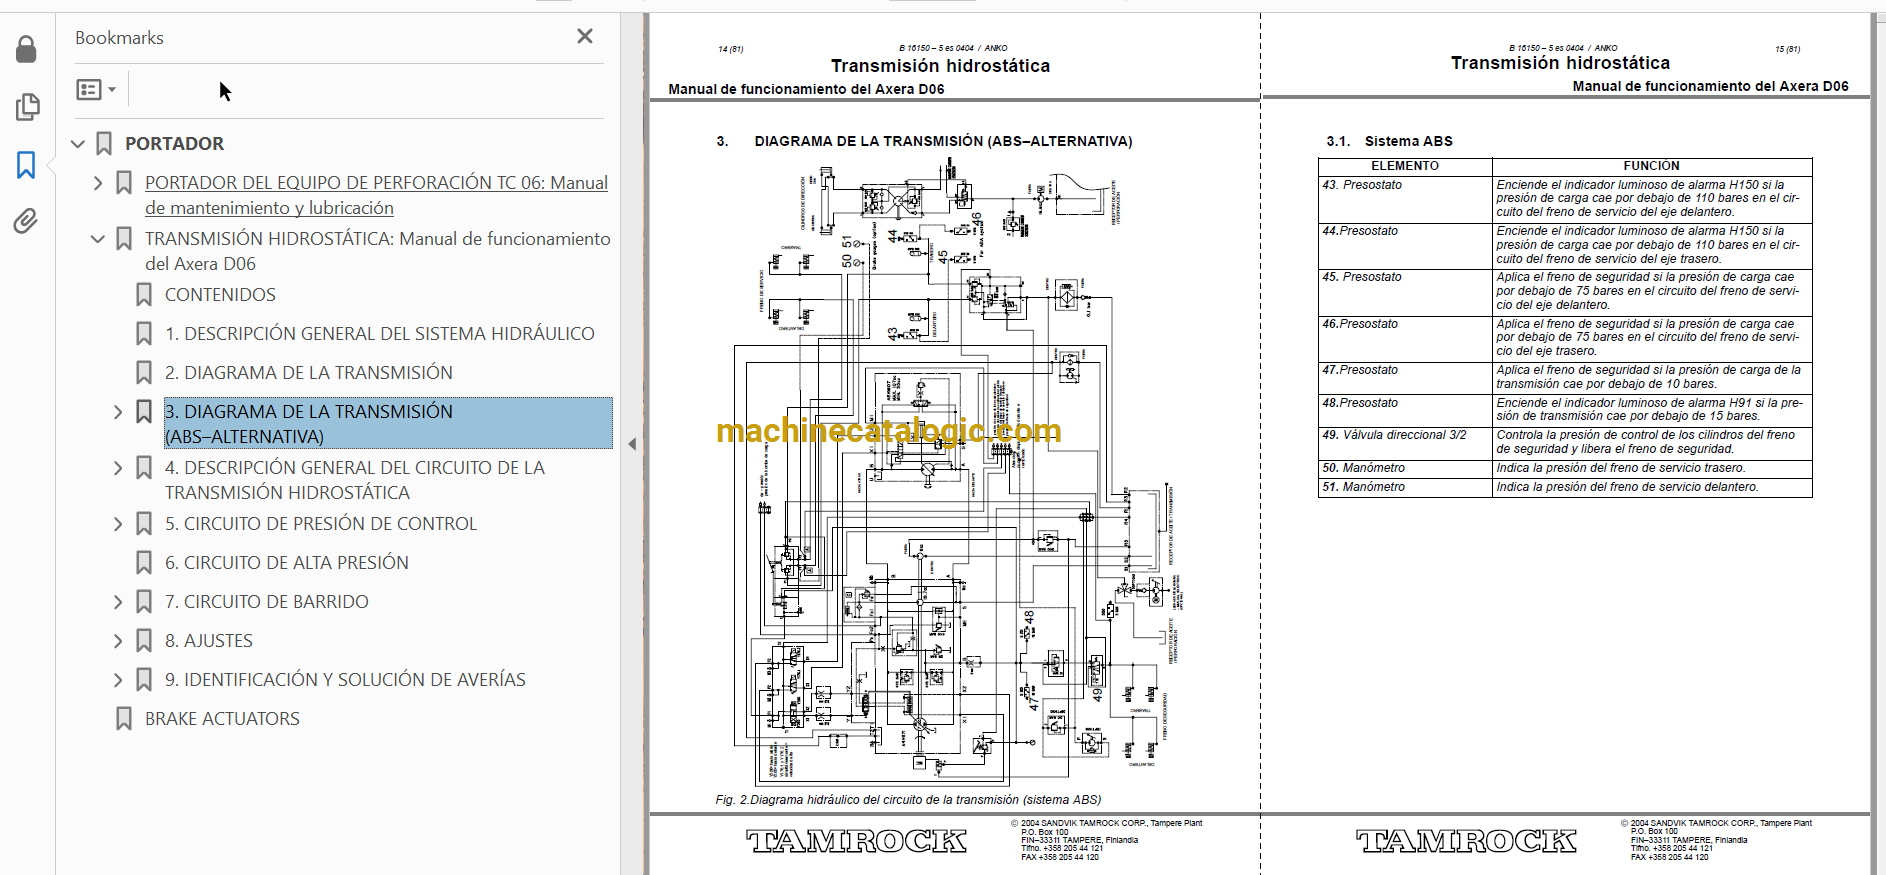The image size is (1886, 875).
Task: Go to 5. CIRCUITO DE PRESIÓN DE CONTROL
Action: pyautogui.click(x=321, y=524)
